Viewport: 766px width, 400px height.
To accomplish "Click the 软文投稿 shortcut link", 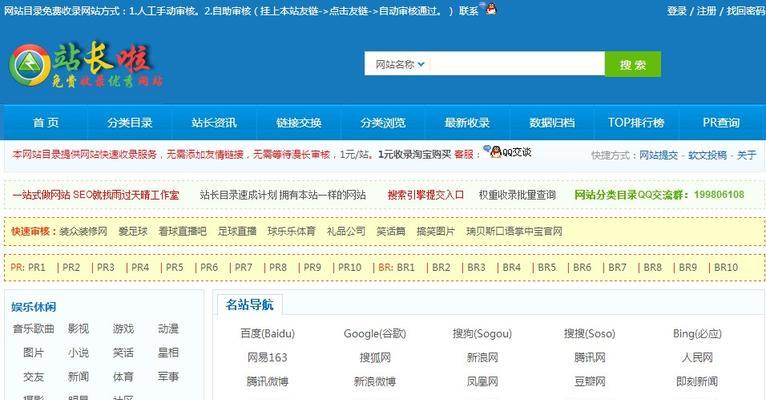I will point(707,155).
